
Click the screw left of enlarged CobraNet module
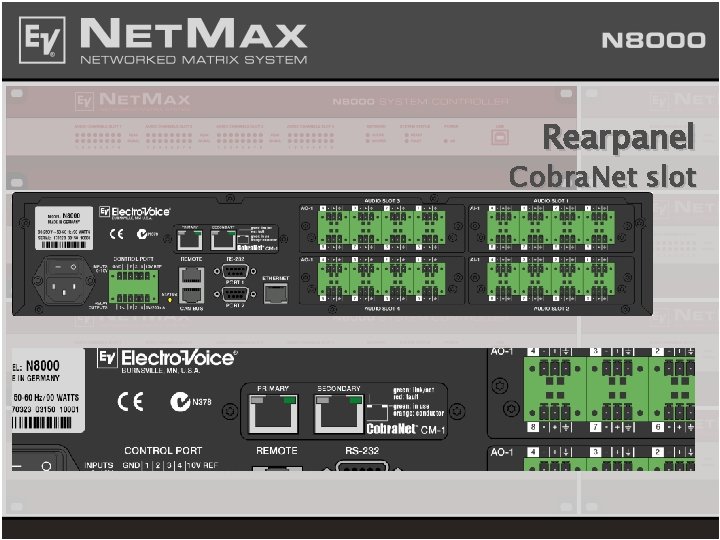pos(230,411)
